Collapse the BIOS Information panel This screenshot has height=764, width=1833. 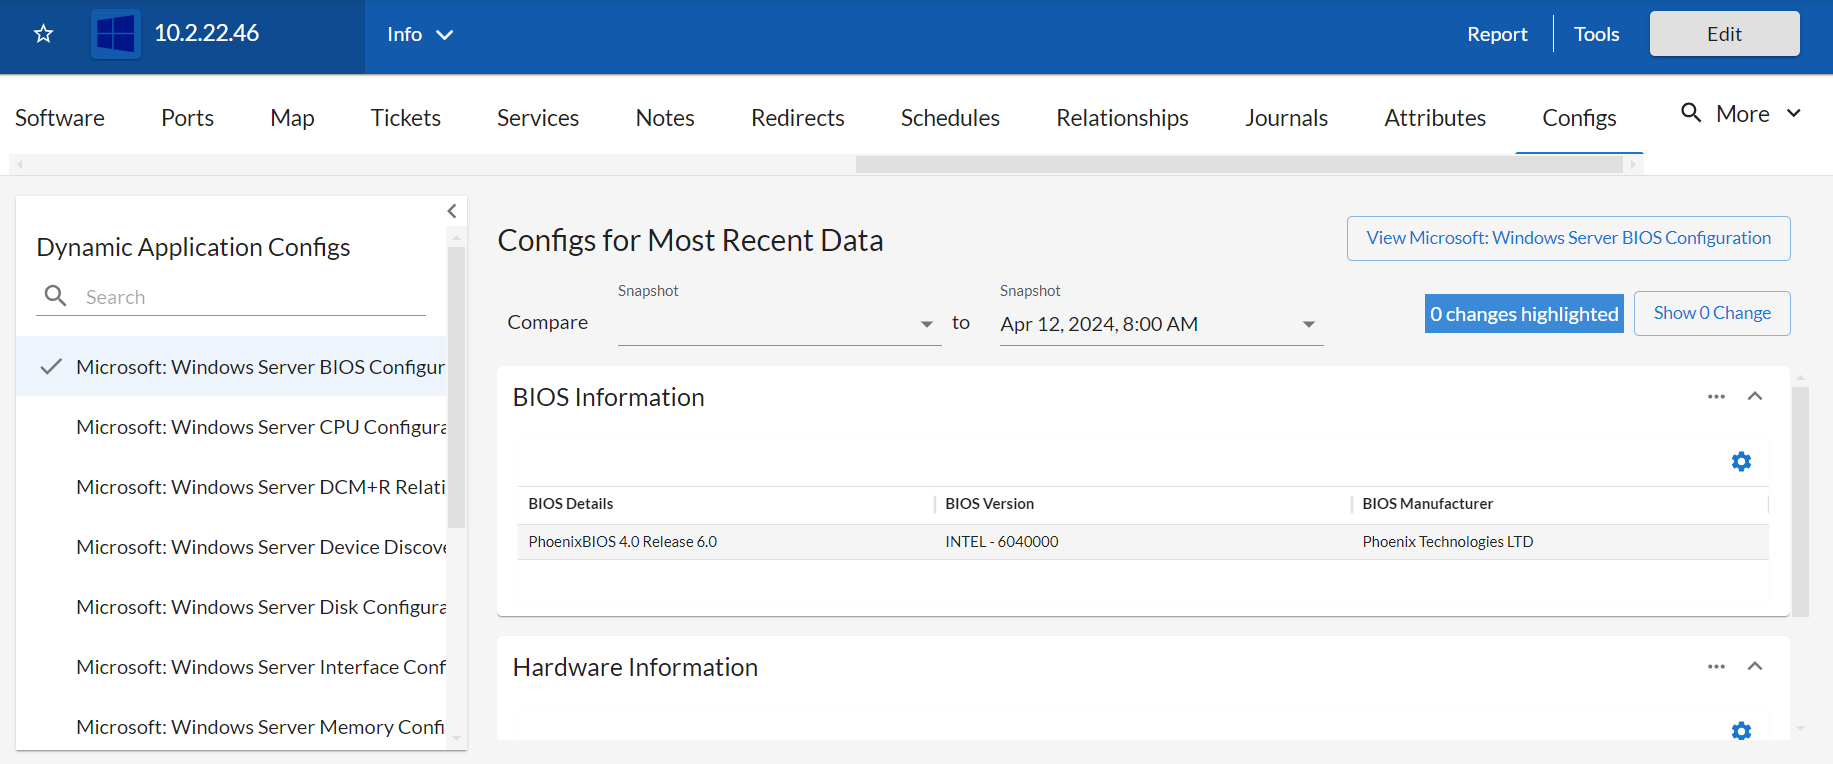(x=1755, y=397)
